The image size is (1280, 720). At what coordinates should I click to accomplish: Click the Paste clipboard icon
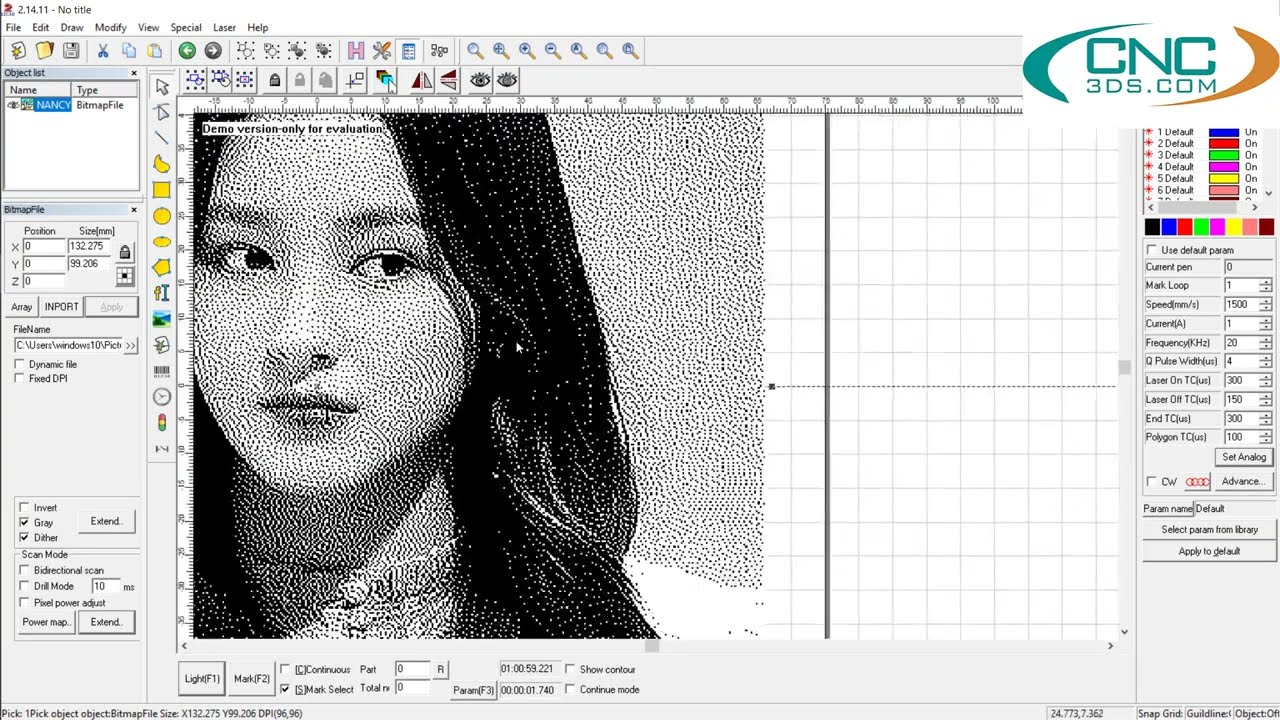pos(154,50)
